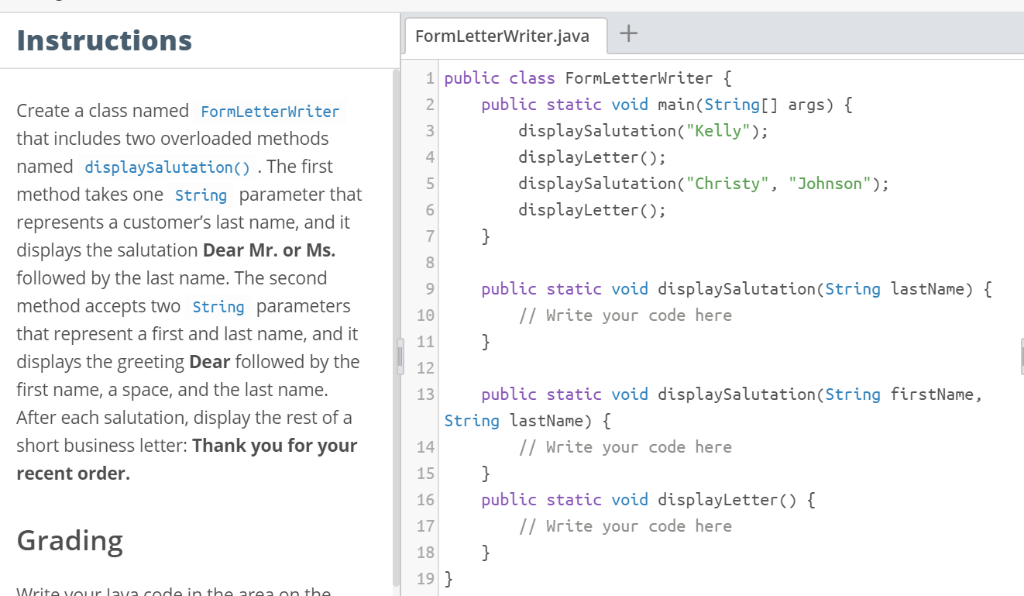This screenshot has width=1024, height=596.
Task: Click the first String inline code reference
Action: 200,195
